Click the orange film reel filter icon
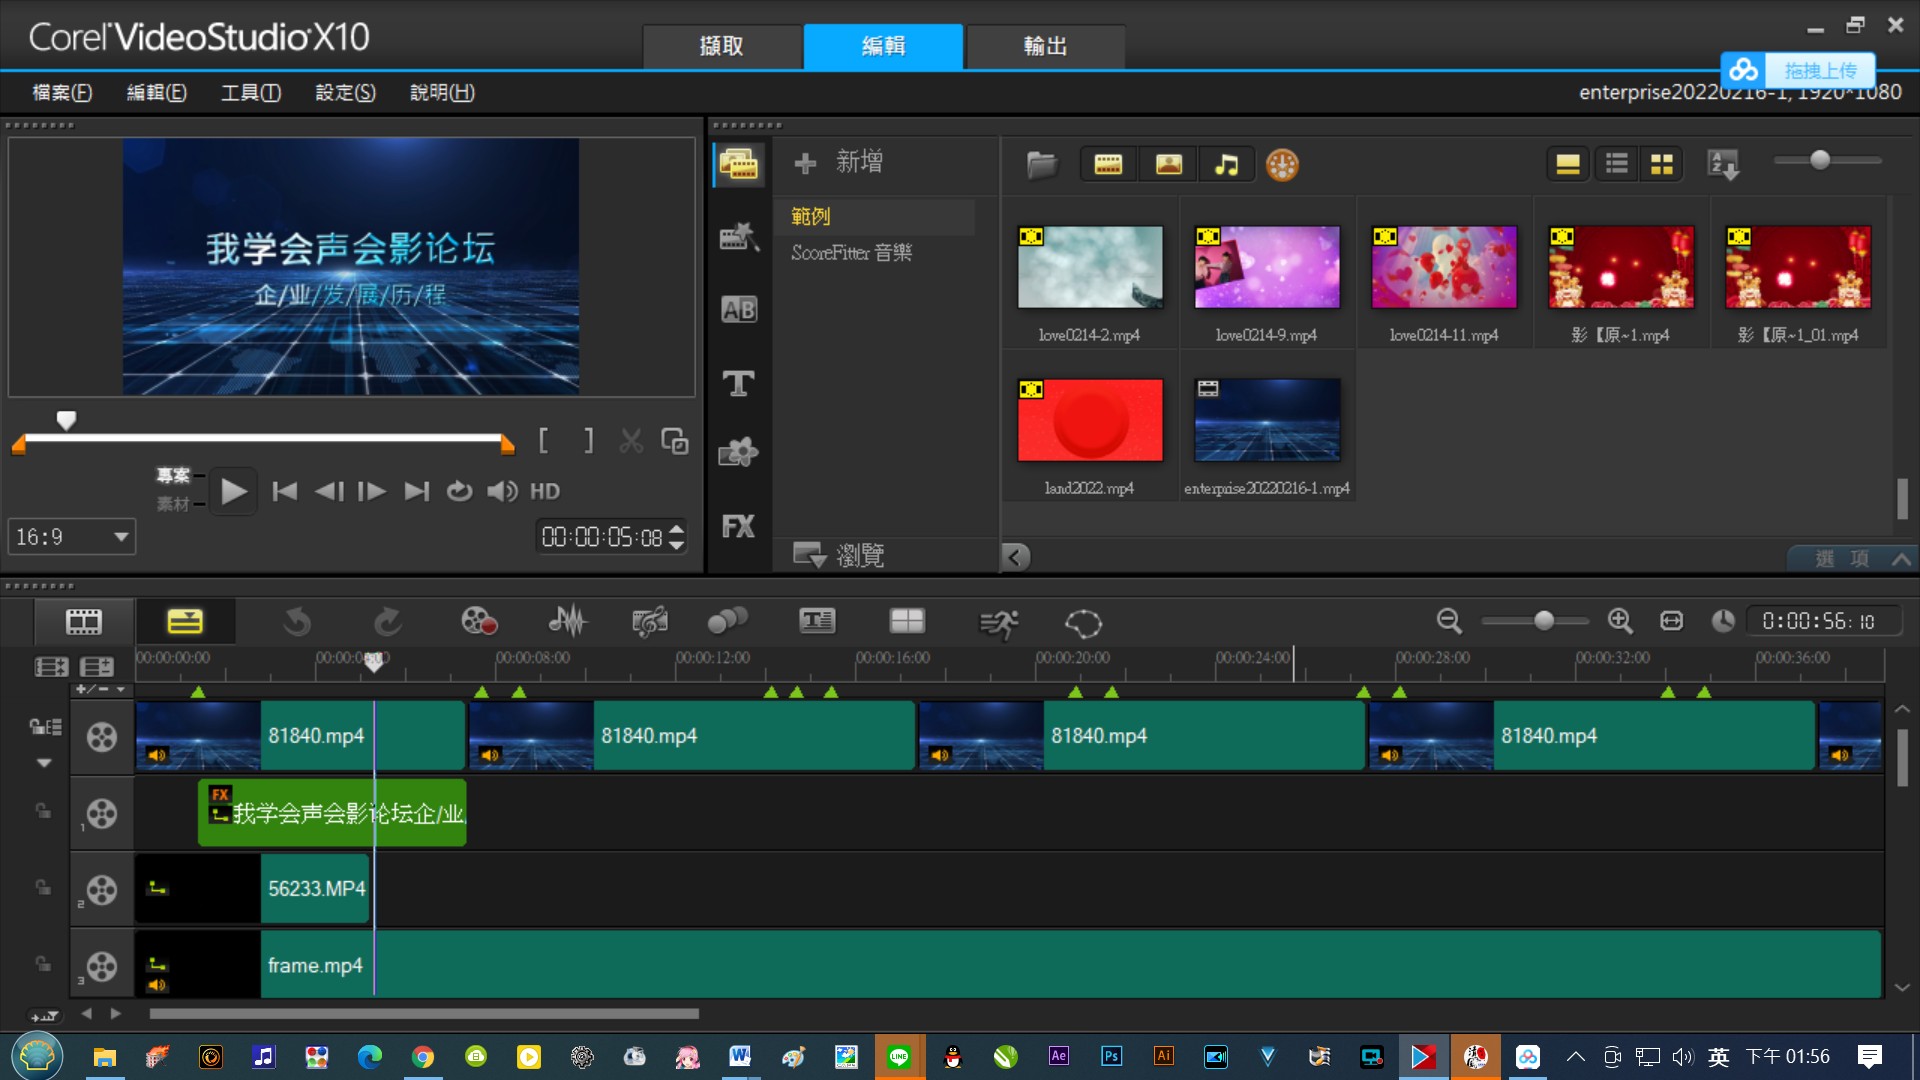Image resolution: width=1920 pixels, height=1080 pixels. click(1282, 164)
